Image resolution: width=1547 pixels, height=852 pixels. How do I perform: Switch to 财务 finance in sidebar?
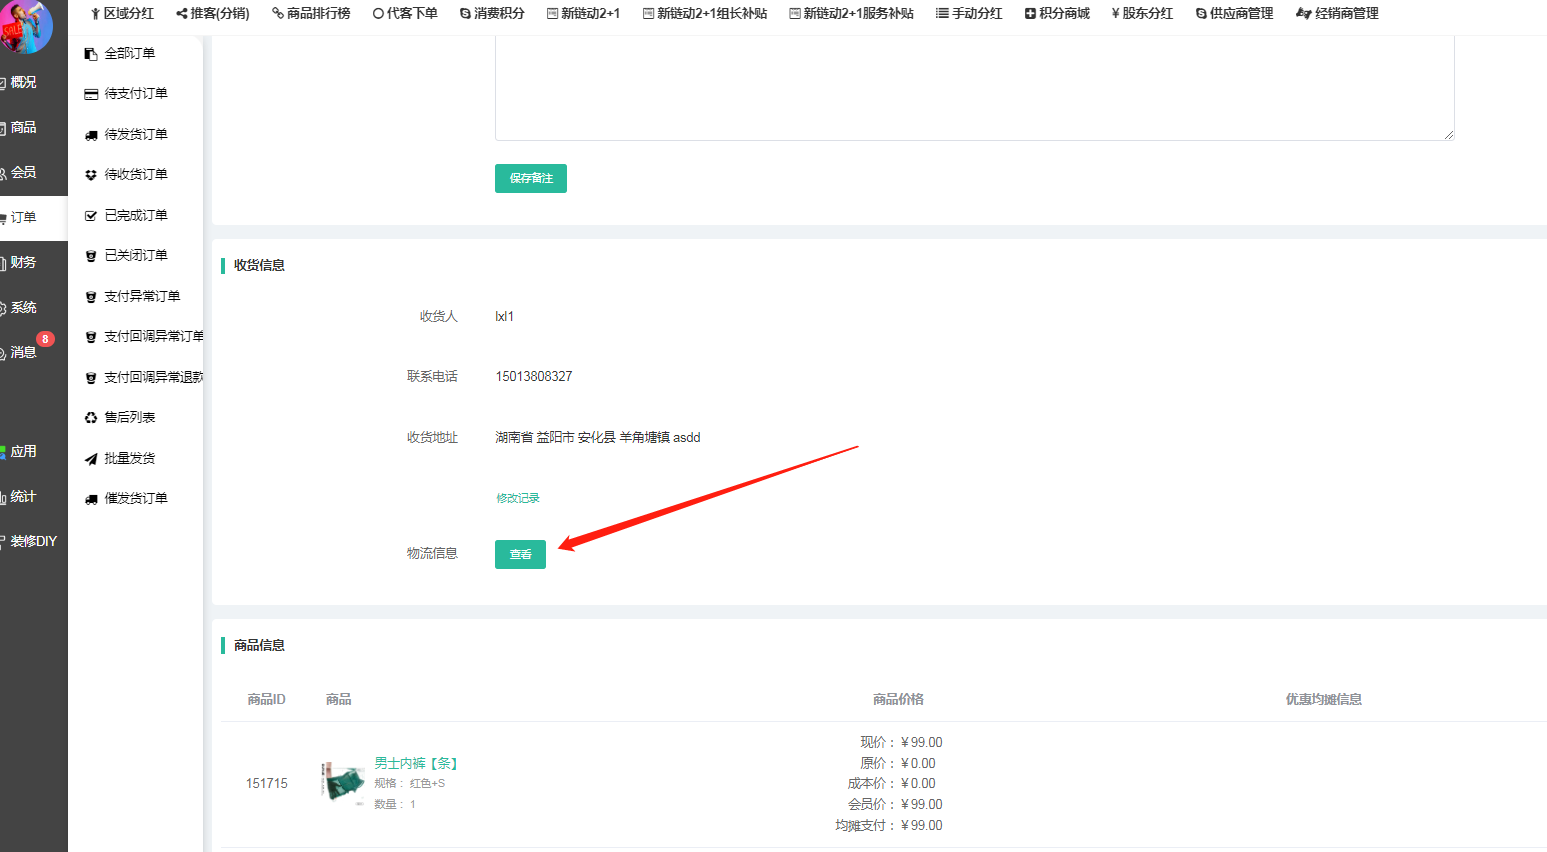point(23,262)
